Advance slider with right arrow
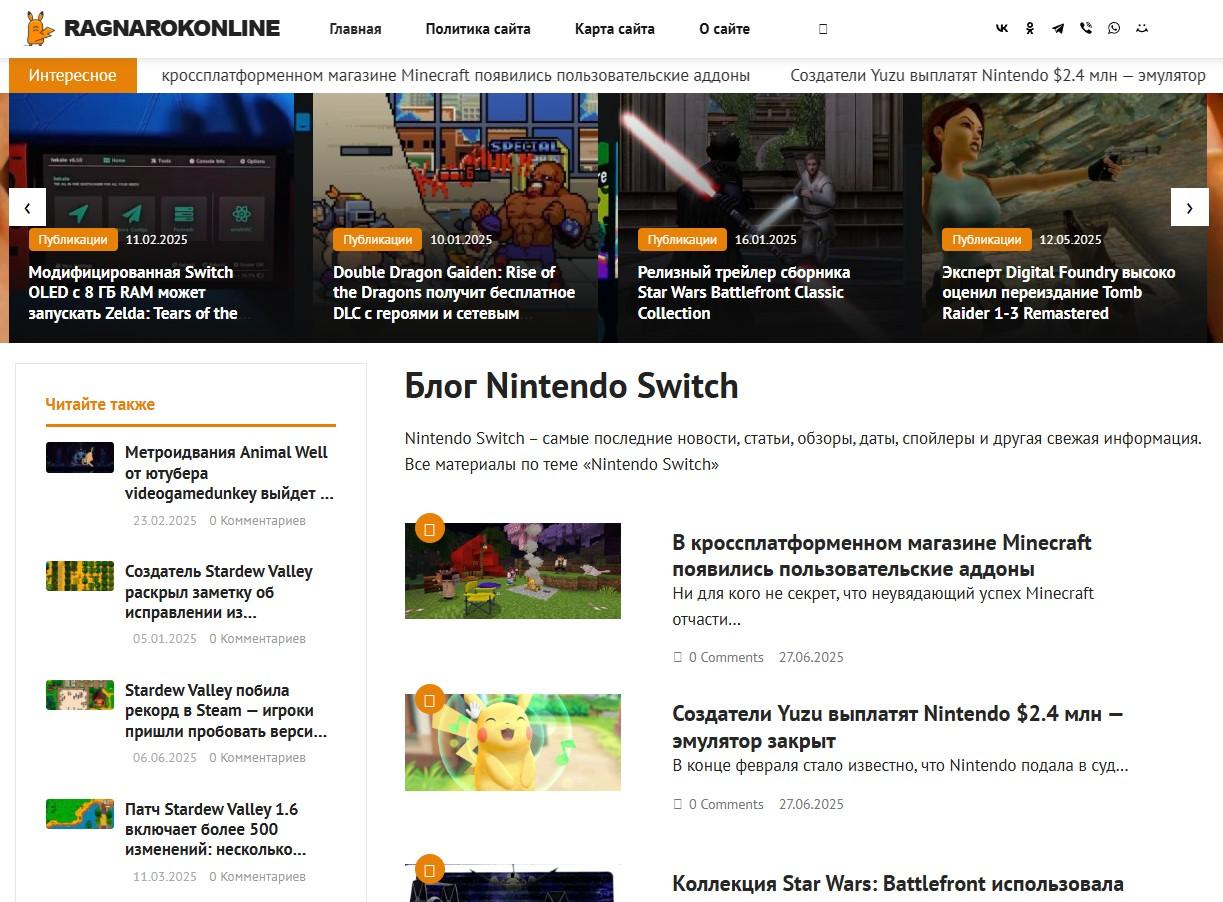The height and width of the screenshot is (902, 1223). pyautogui.click(x=1189, y=207)
